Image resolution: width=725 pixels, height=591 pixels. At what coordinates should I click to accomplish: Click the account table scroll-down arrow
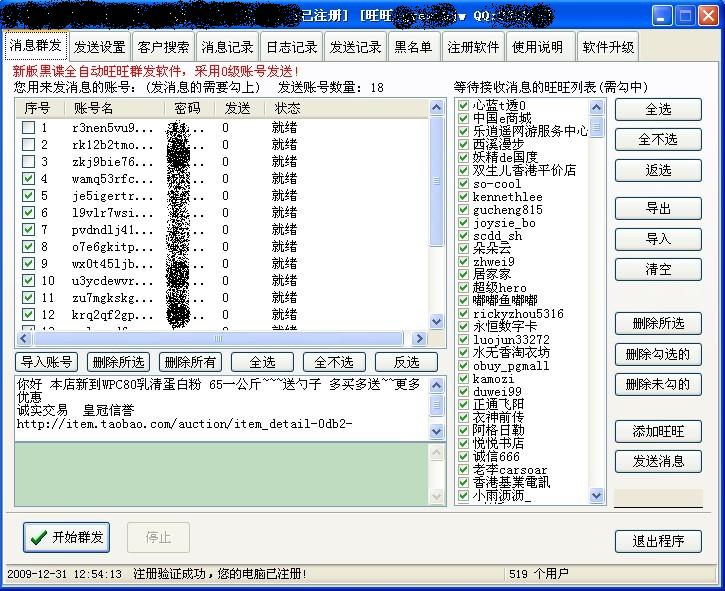(436, 321)
